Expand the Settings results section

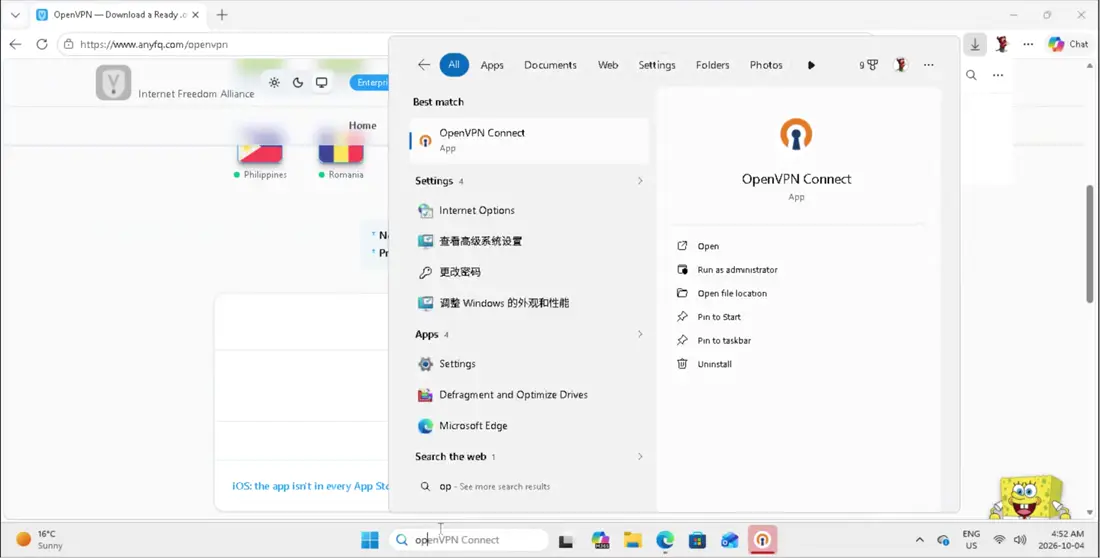coord(640,181)
